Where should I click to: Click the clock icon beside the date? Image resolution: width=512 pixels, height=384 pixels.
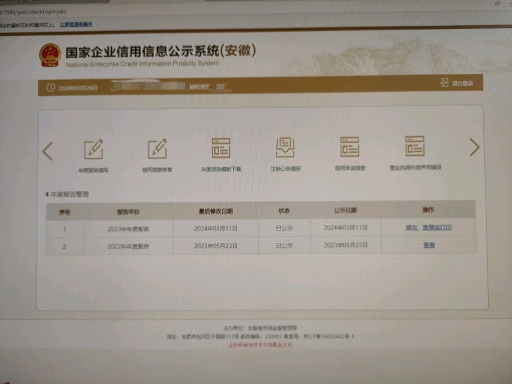coord(51,88)
